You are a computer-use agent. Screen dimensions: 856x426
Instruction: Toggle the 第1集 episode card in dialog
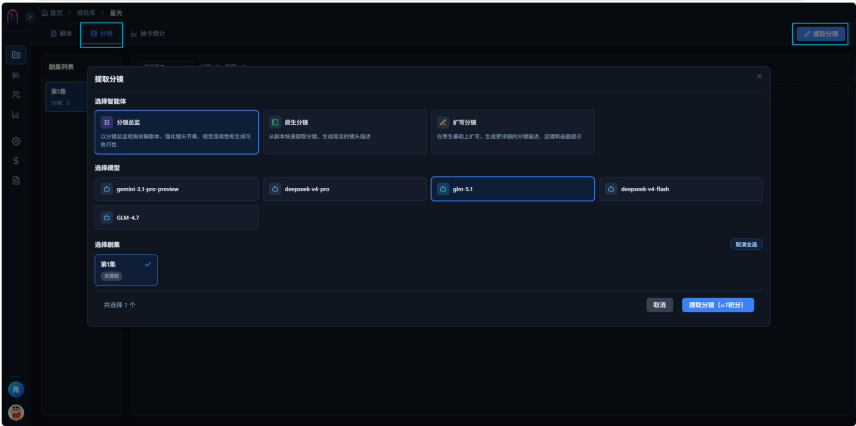[126, 270]
